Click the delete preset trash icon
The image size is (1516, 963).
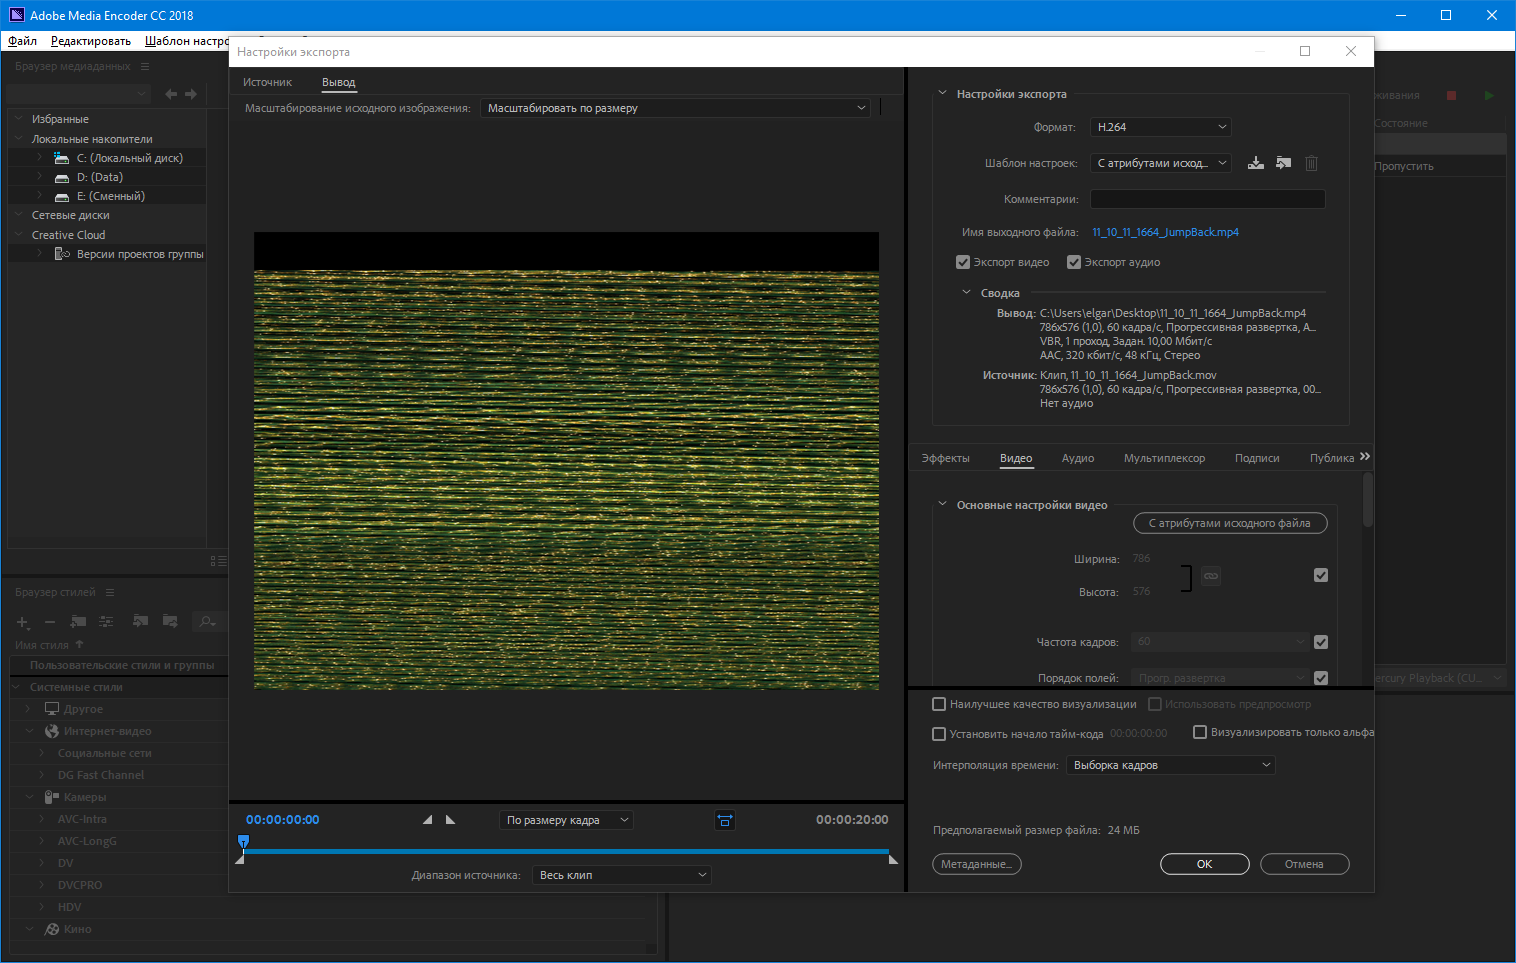[x=1311, y=163]
